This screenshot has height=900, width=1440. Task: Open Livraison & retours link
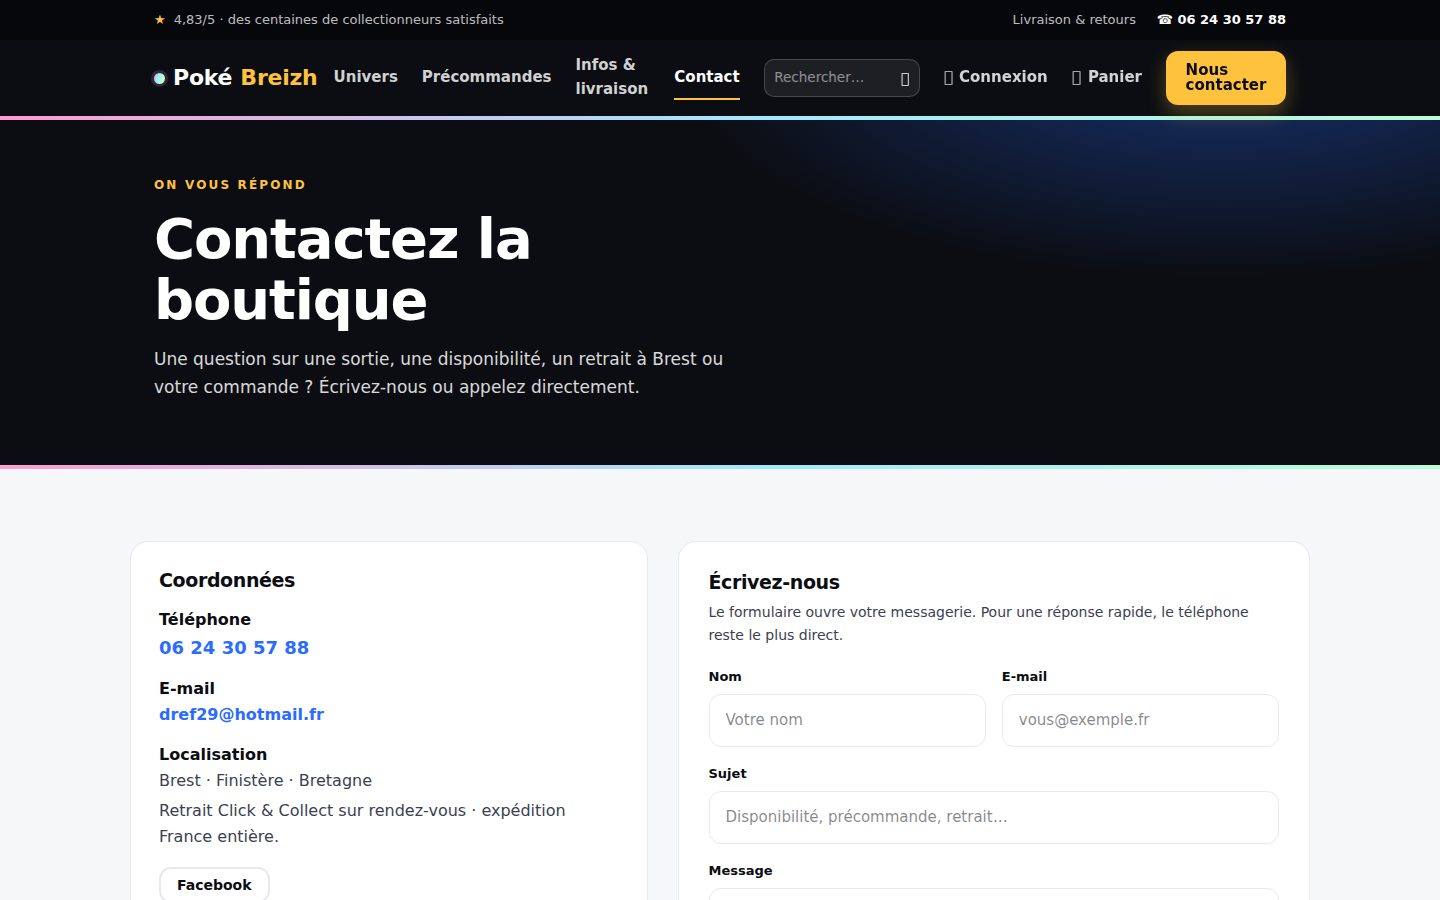click(1074, 19)
